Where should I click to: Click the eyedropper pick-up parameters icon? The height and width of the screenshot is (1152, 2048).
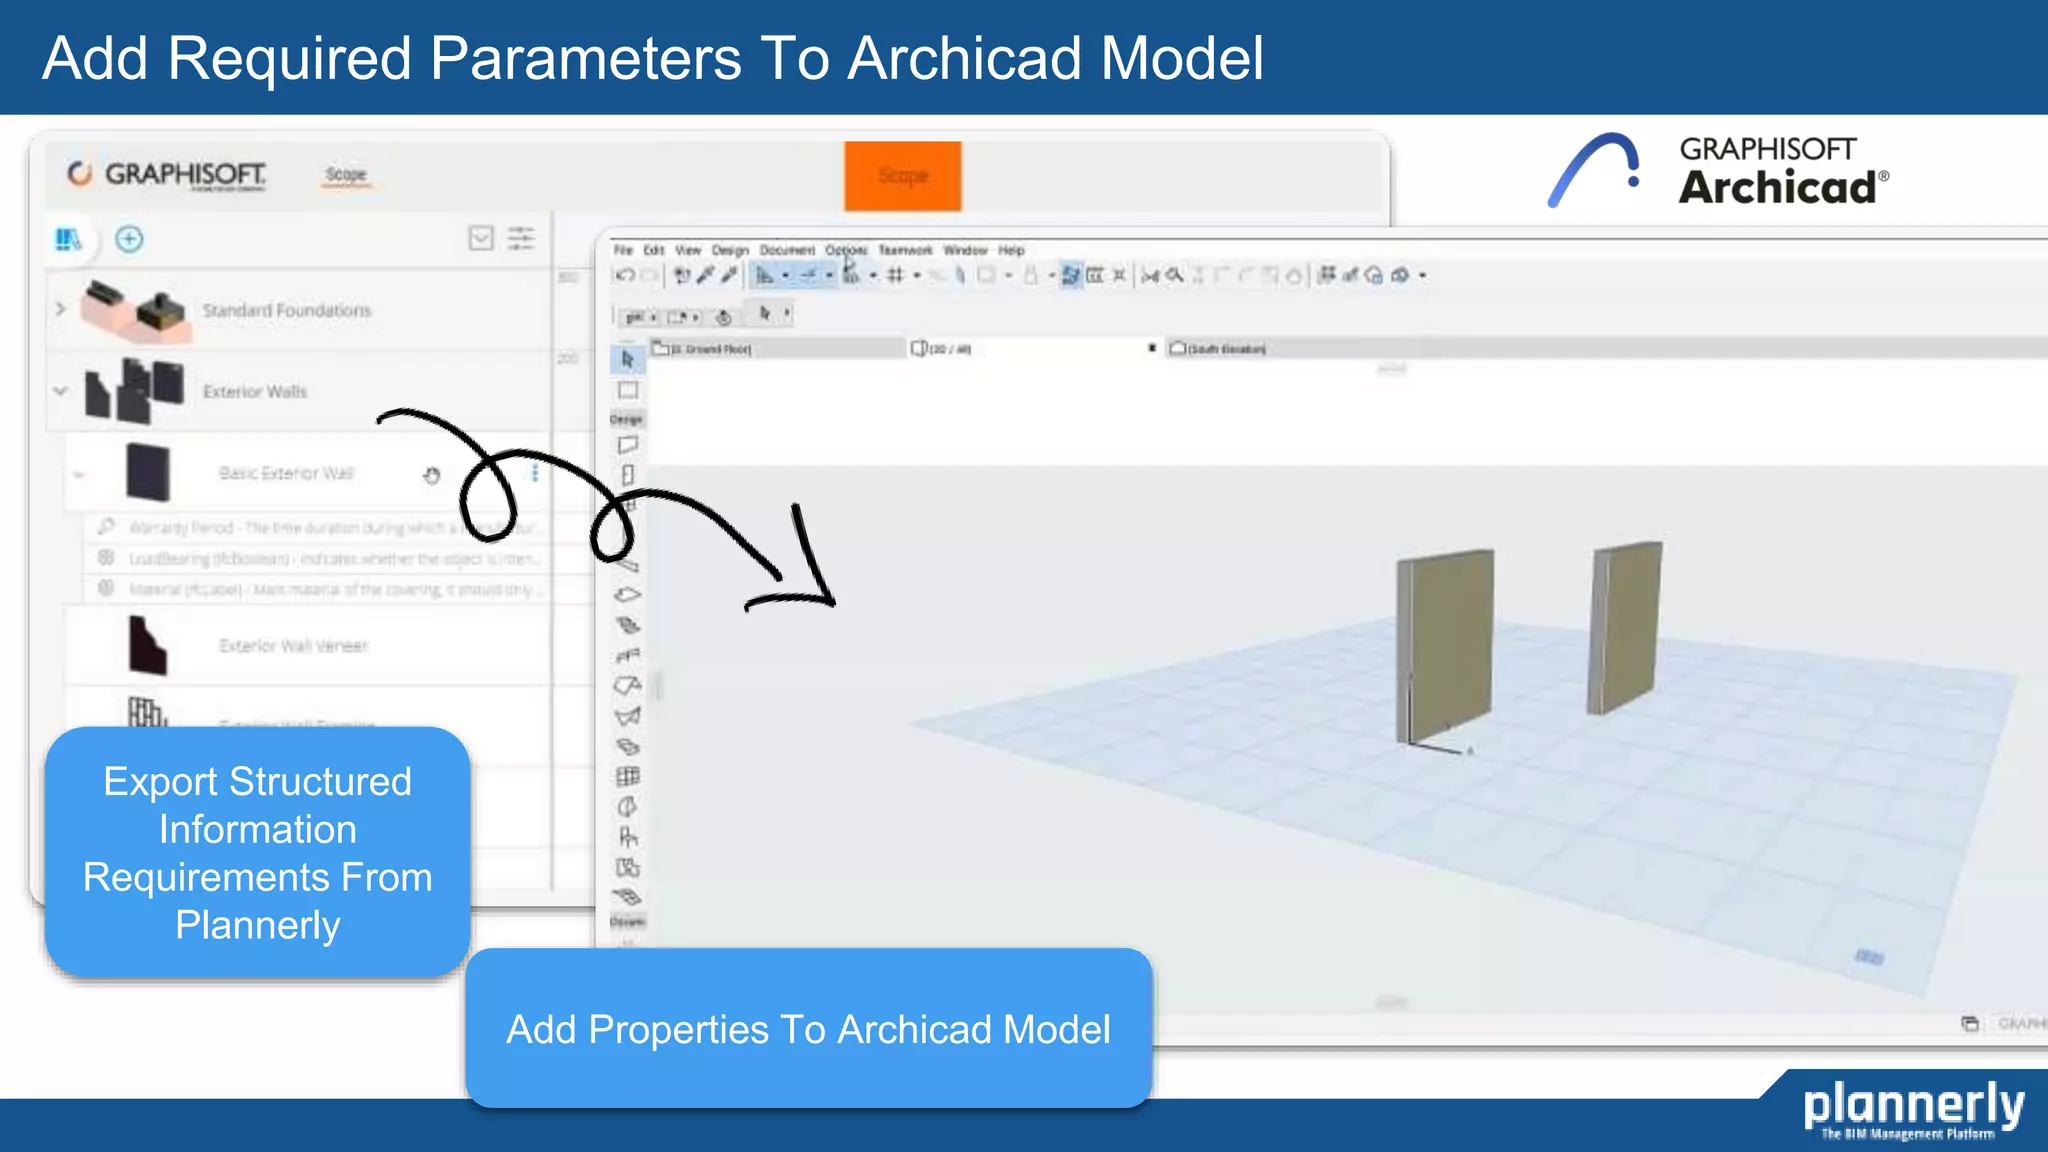[706, 275]
